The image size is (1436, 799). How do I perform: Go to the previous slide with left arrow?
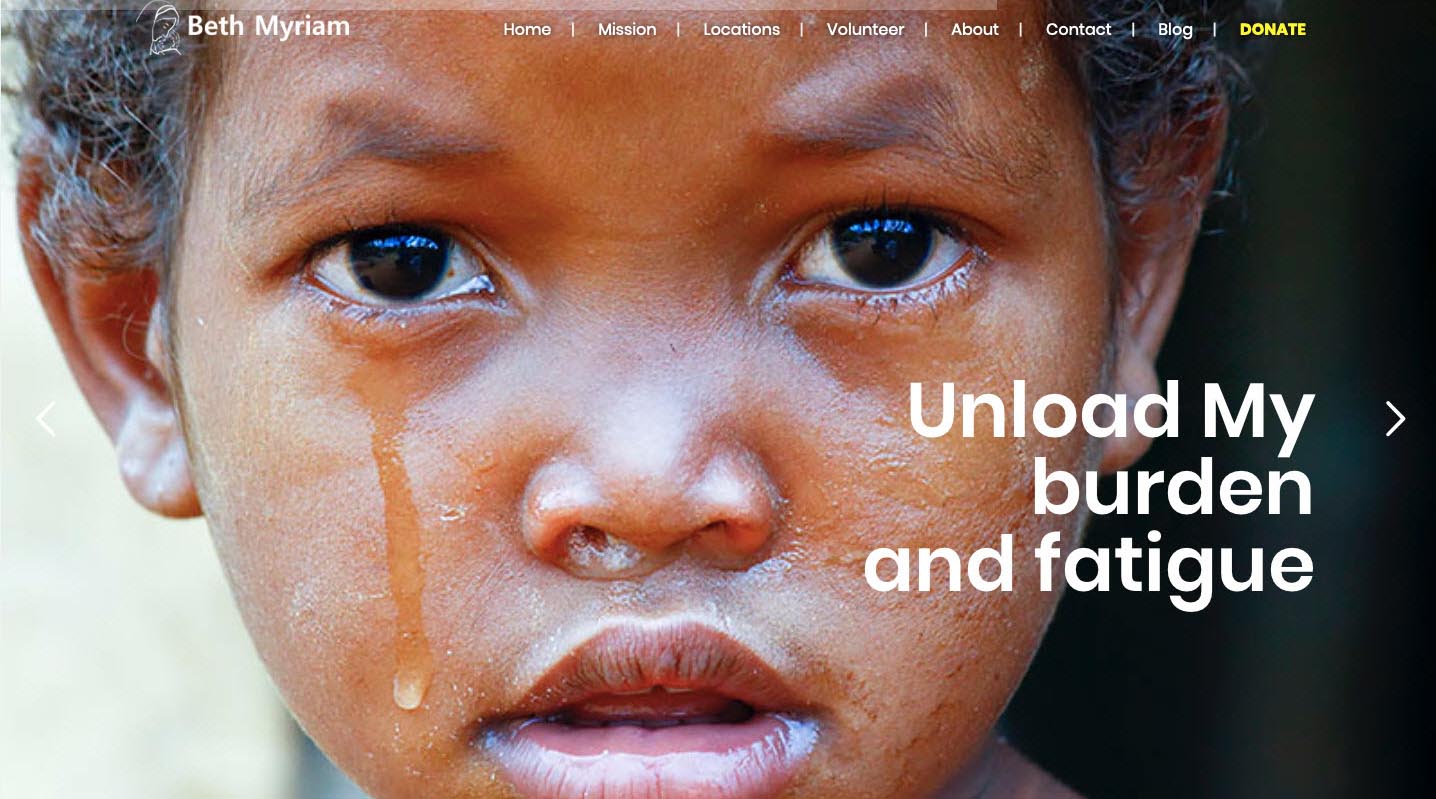pyautogui.click(x=46, y=419)
